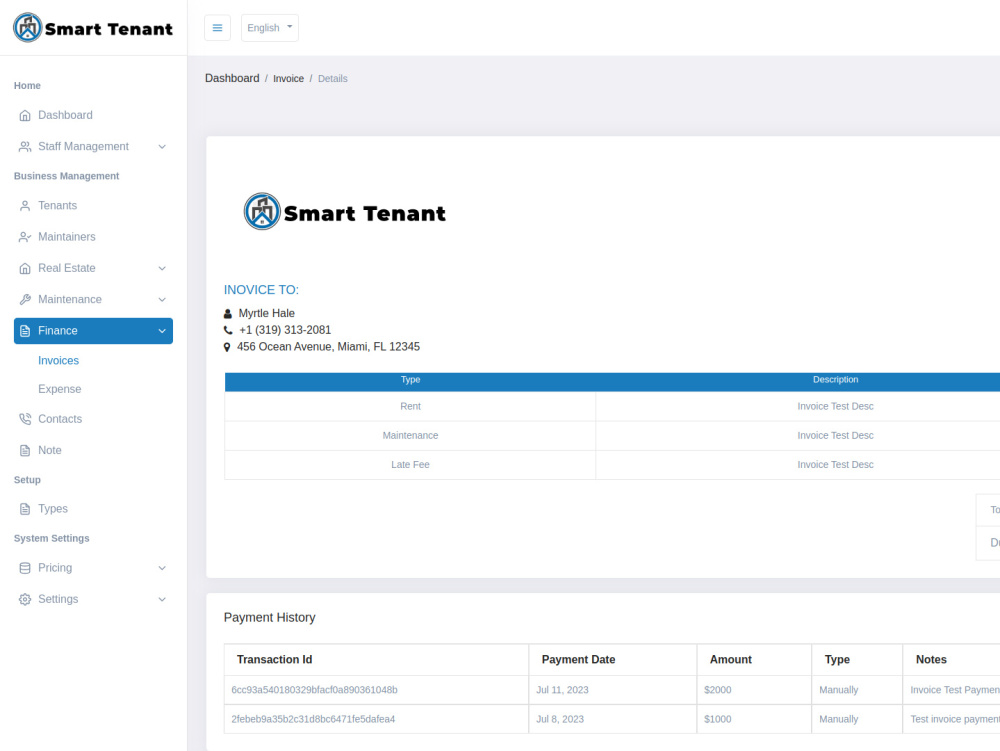
Task: Click the Contacts phone icon
Action: point(25,419)
